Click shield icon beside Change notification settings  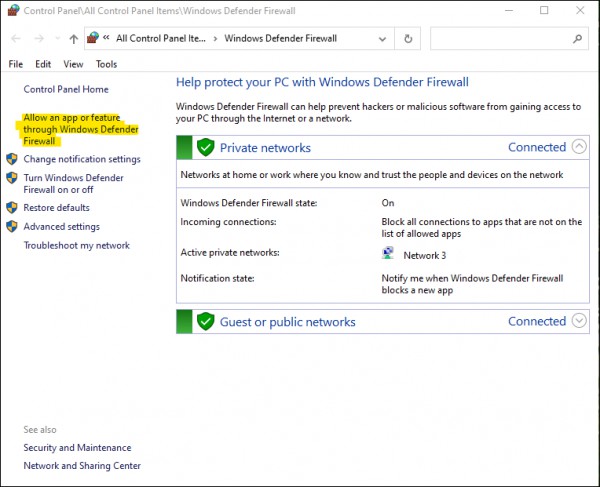tap(12, 159)
